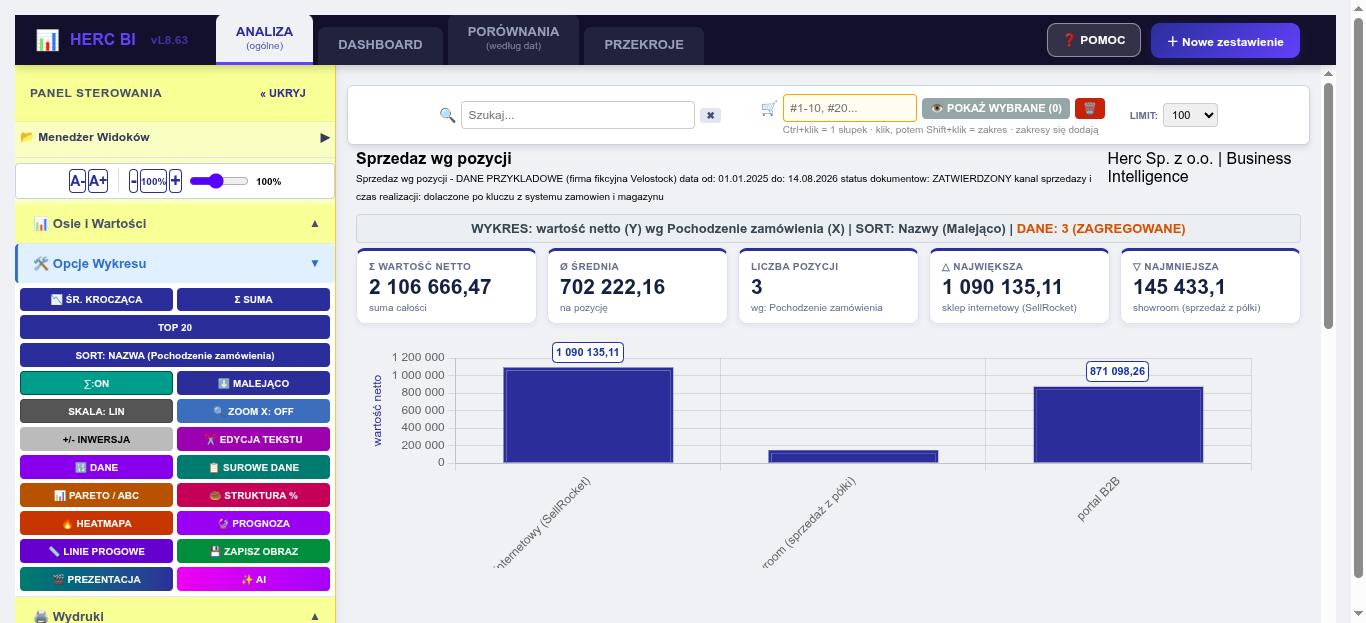Viewport: 1366px width, 623px height.
Task: Clear search with the X icon button
Action: (710, 115)
